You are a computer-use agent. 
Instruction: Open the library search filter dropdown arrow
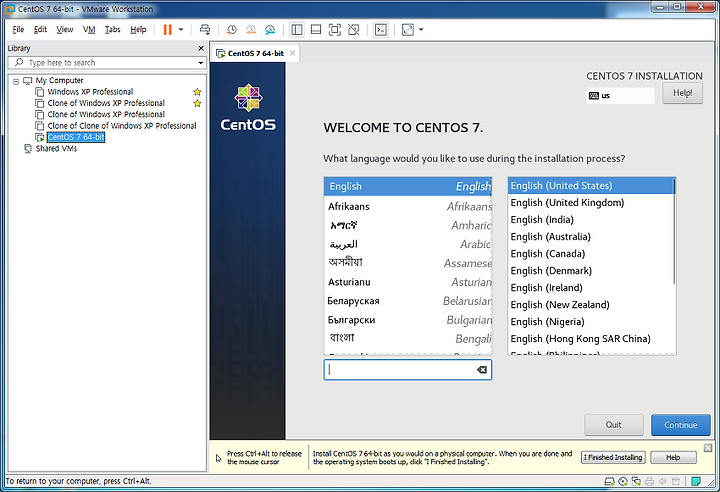tap(201, 63)
